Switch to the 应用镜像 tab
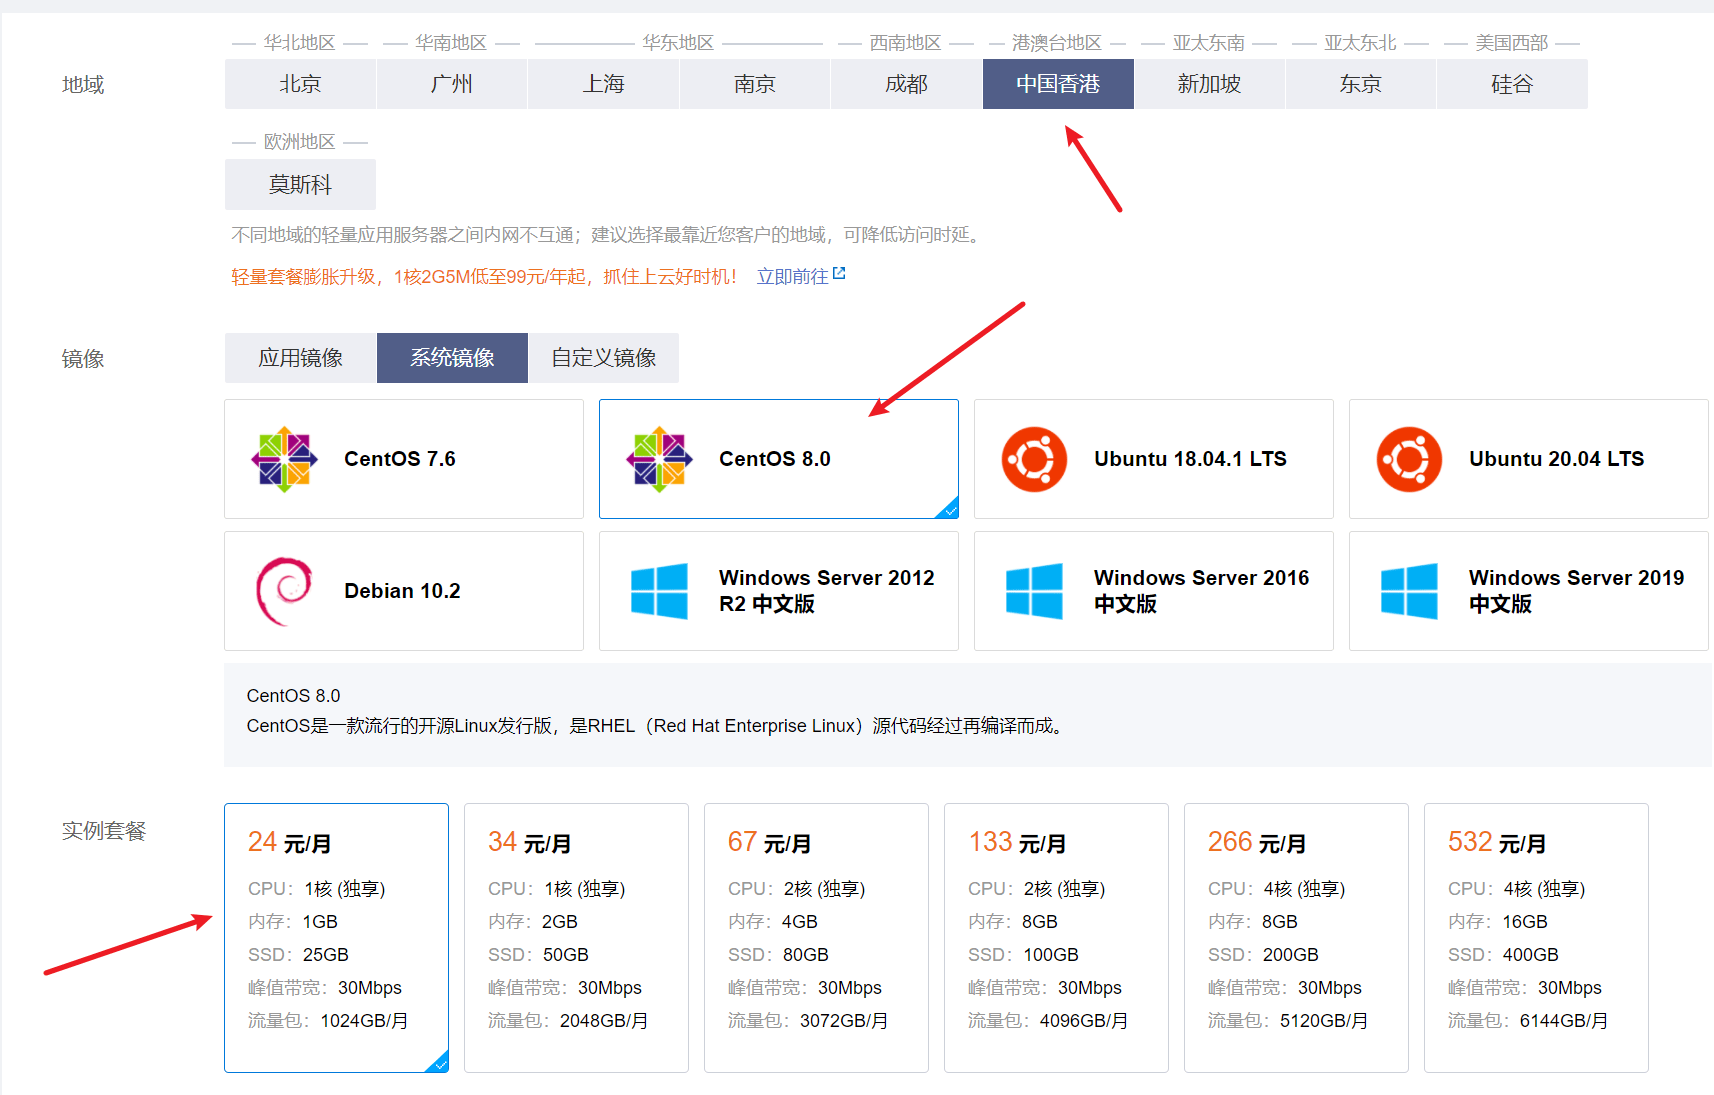Viewport: 1714px width, 1095px height. (x=300, y=358)
